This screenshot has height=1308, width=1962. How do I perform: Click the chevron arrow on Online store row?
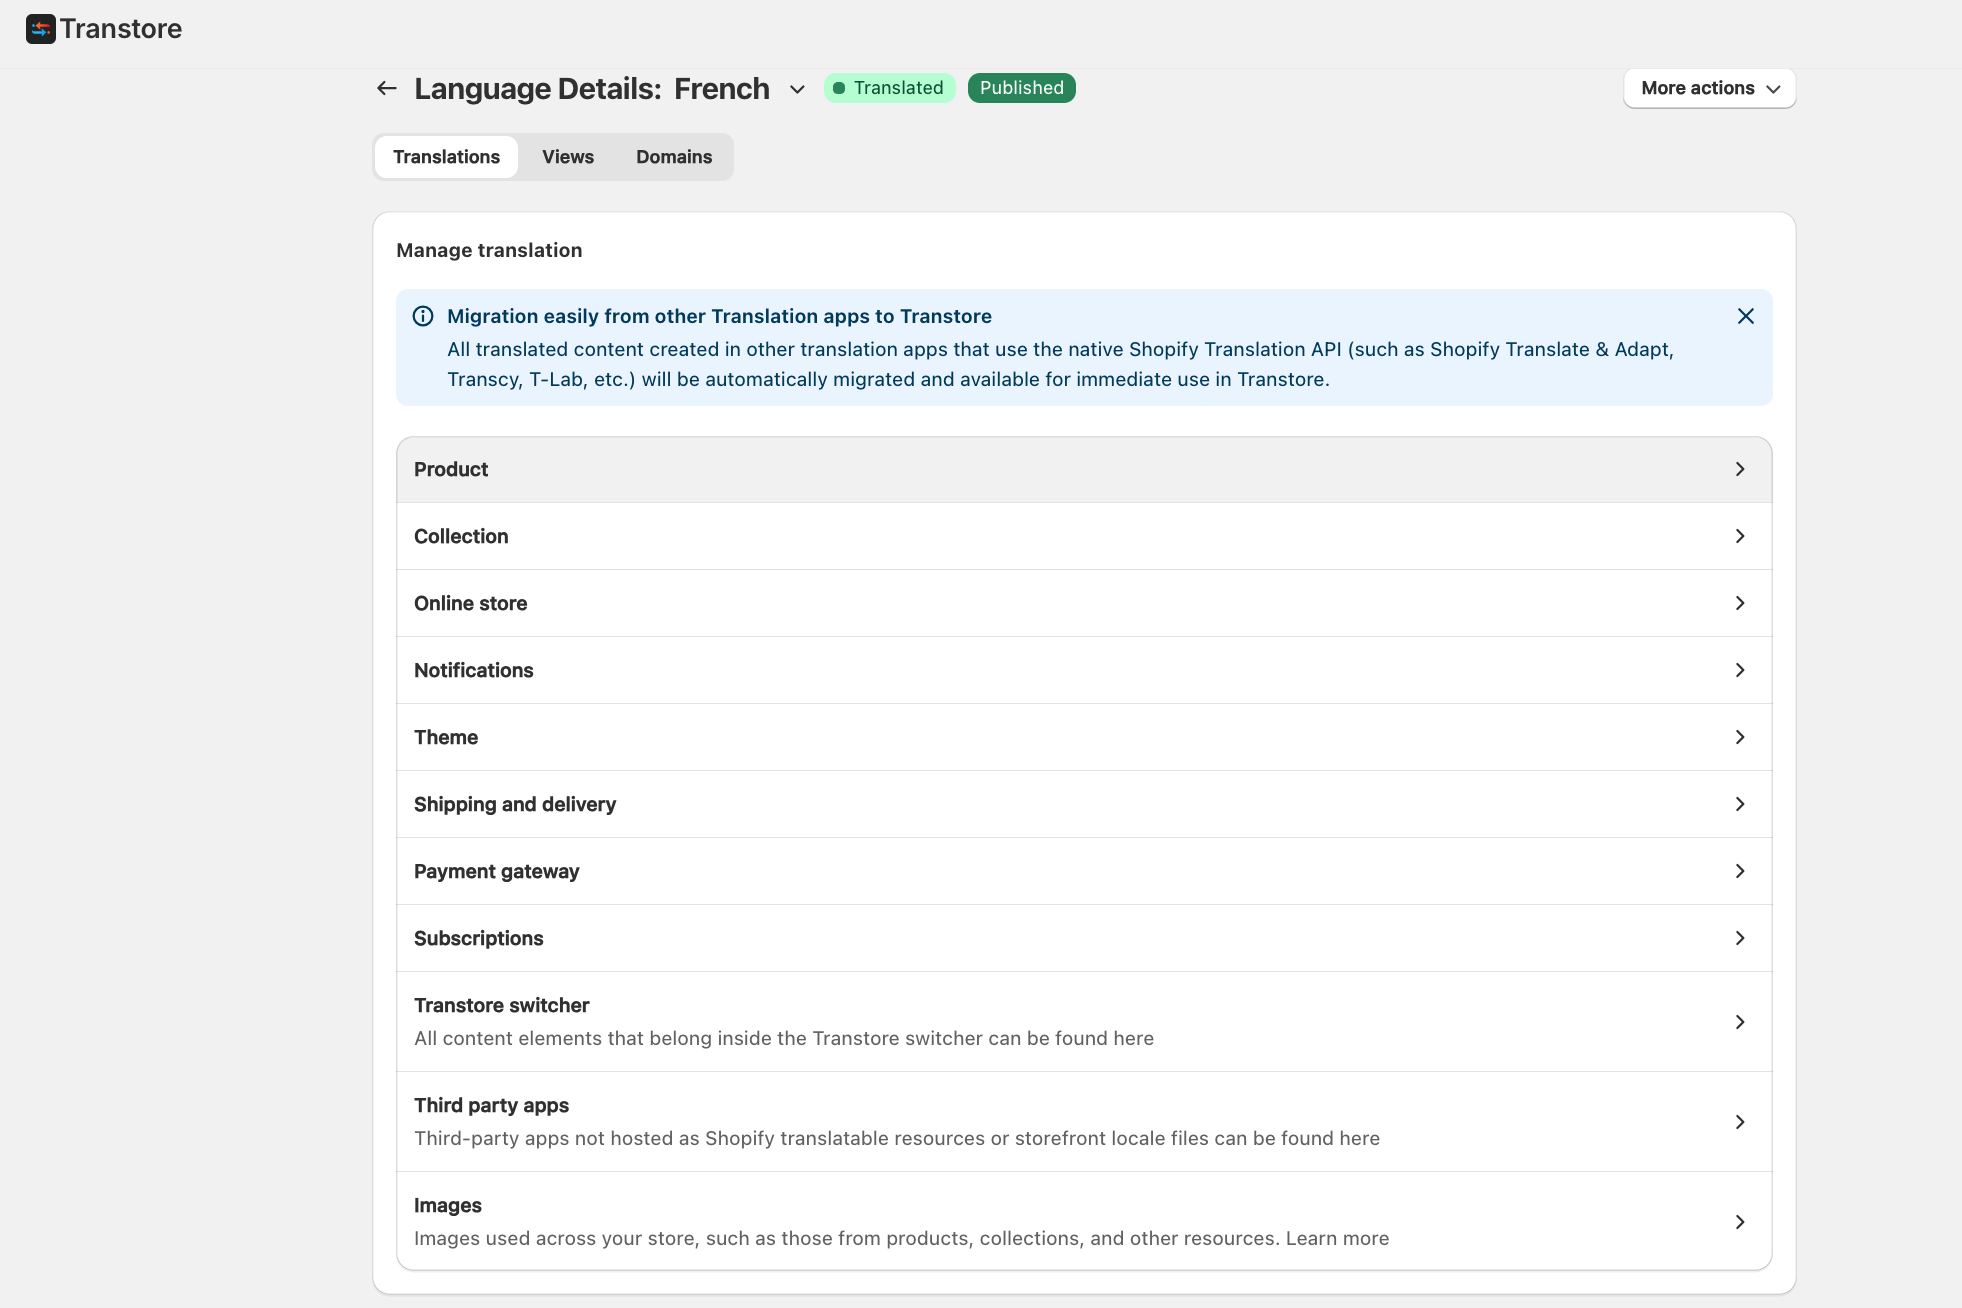[x=1739, y=603]
